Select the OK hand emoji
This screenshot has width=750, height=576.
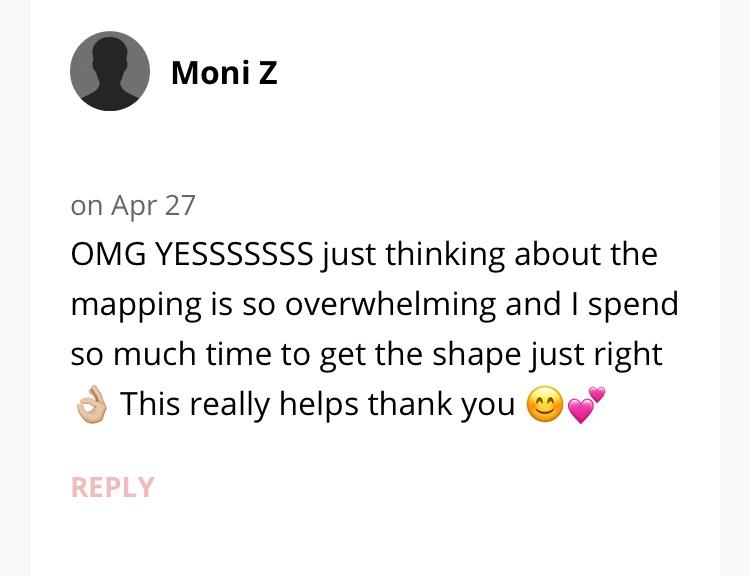coord(92,404)
